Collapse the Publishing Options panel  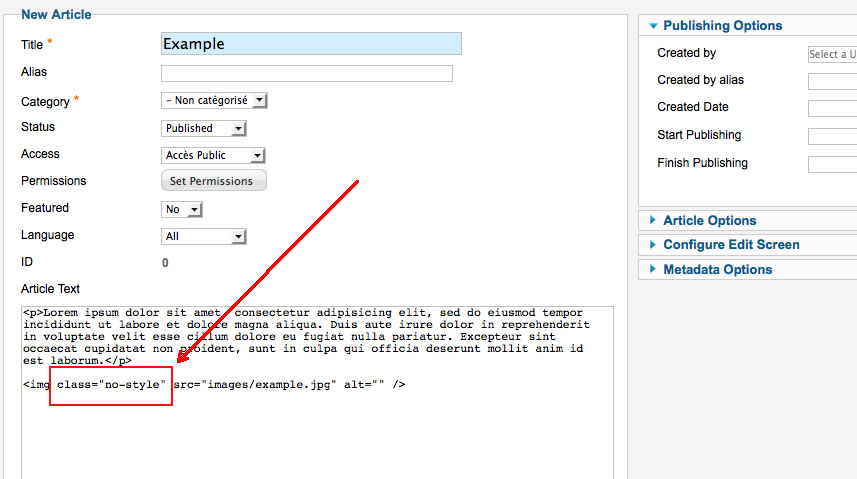[x=722, y=26]
